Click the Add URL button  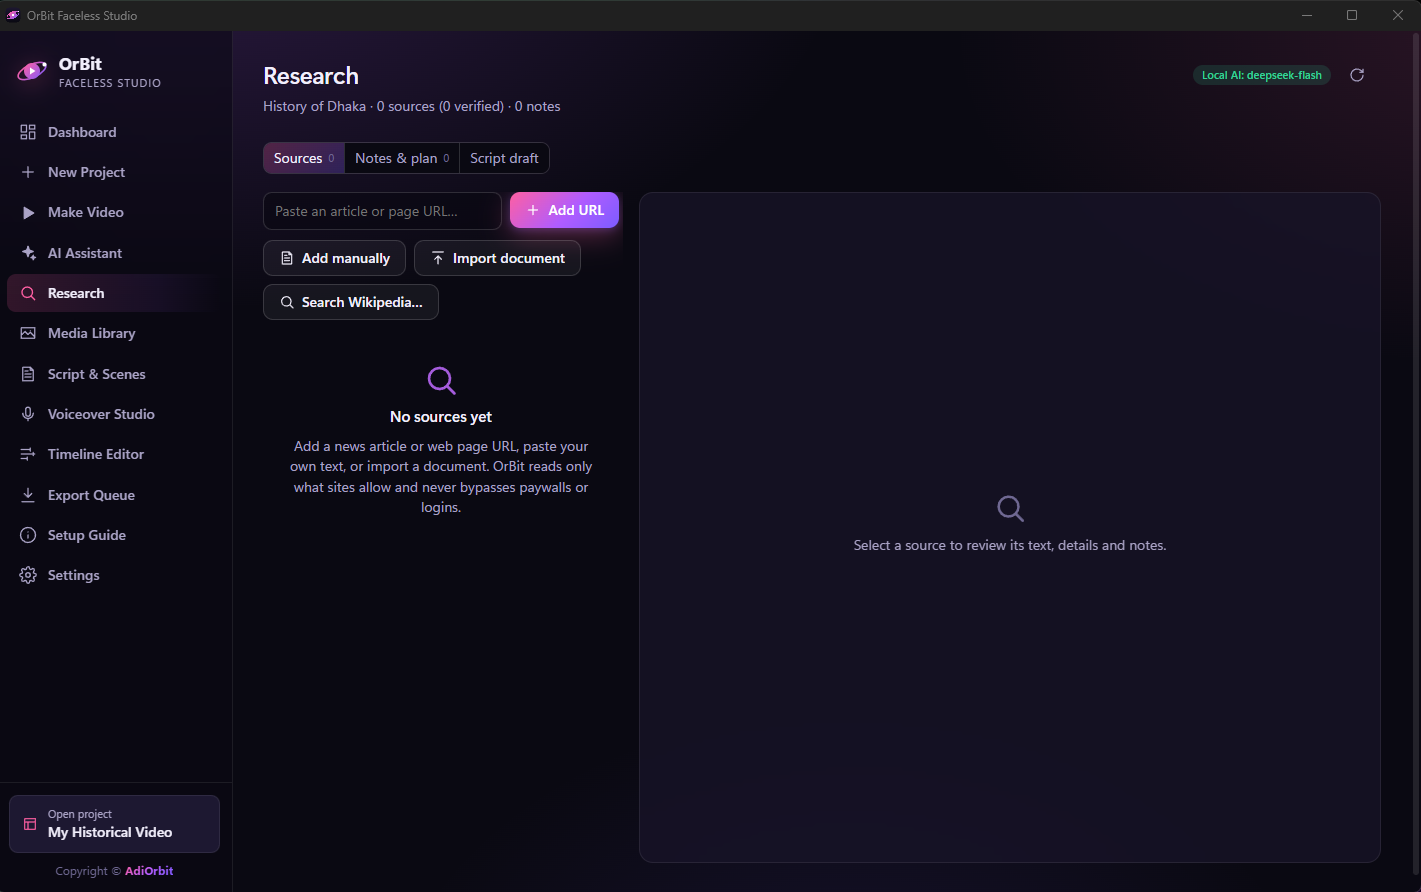[564, 210]
